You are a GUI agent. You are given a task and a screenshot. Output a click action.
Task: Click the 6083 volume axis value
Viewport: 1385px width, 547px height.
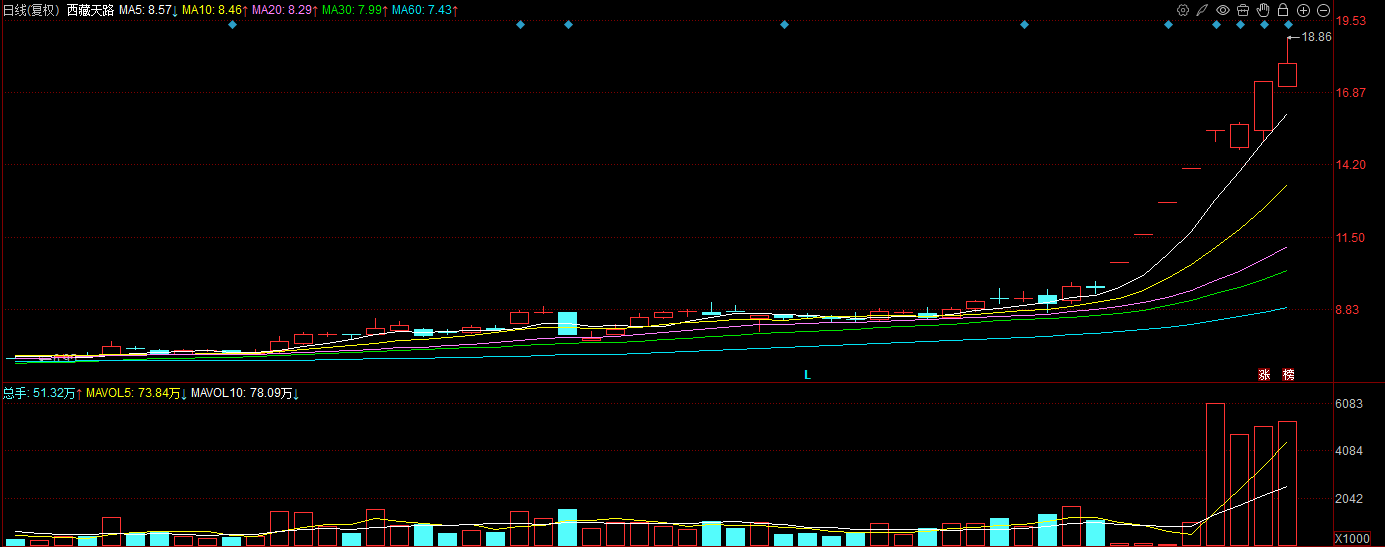(1350, 404)
